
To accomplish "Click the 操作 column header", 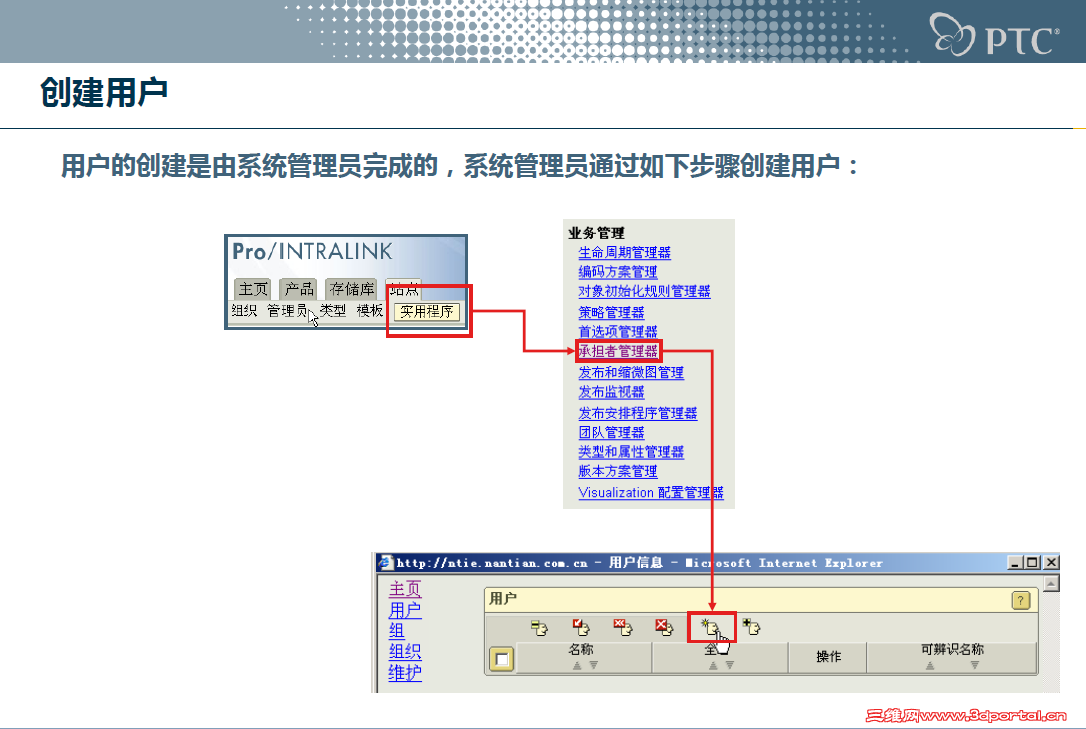I will (x=828, y=656).
